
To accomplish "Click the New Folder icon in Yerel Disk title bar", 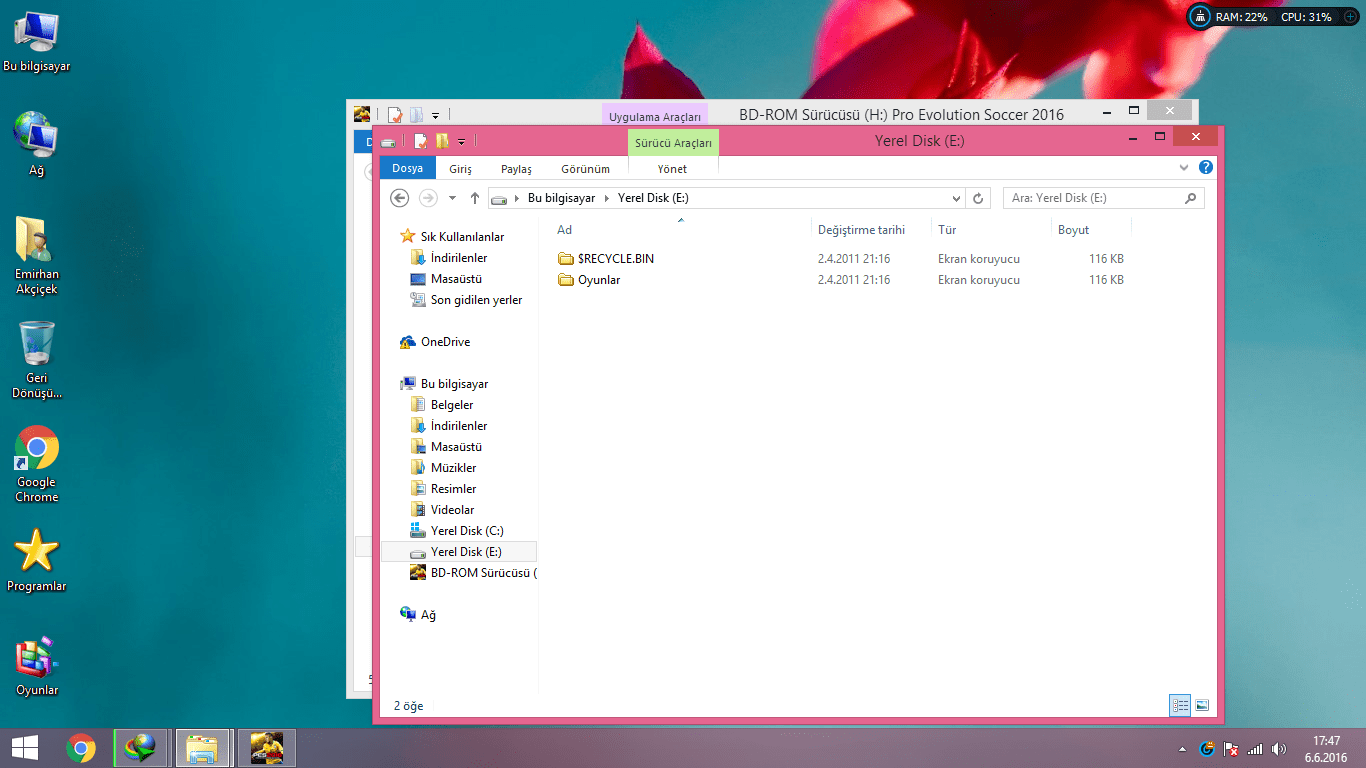I will coord(442,141).
